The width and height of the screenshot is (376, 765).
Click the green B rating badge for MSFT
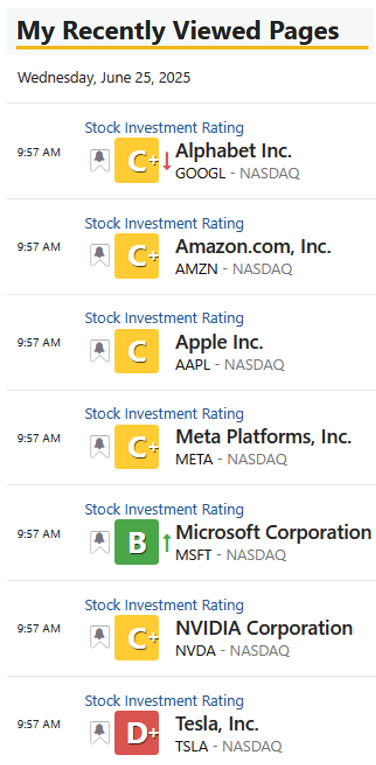(x=137, y=543)
